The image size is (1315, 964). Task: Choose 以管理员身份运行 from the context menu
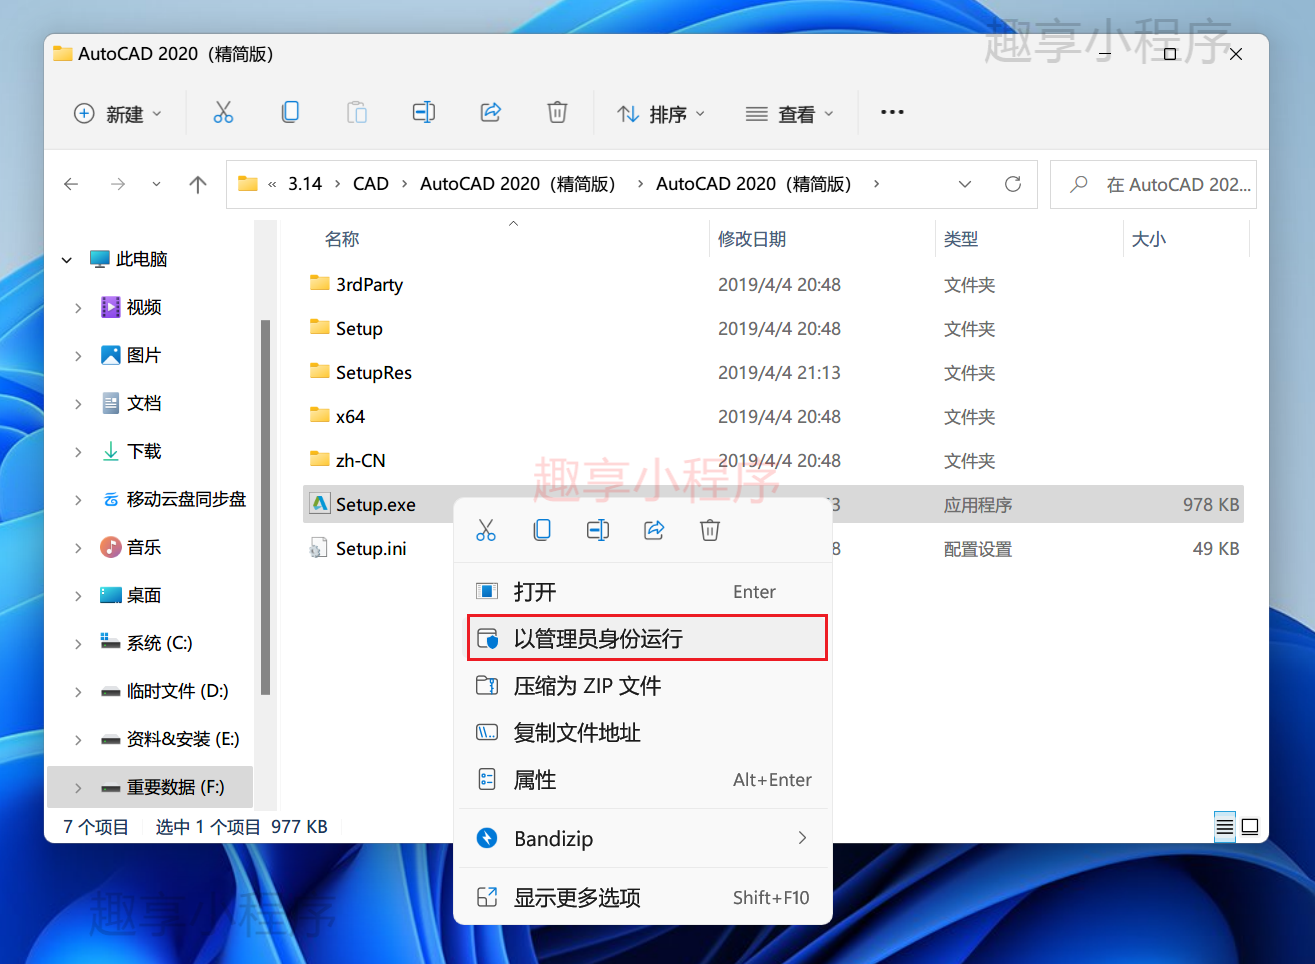click(647, 638)
